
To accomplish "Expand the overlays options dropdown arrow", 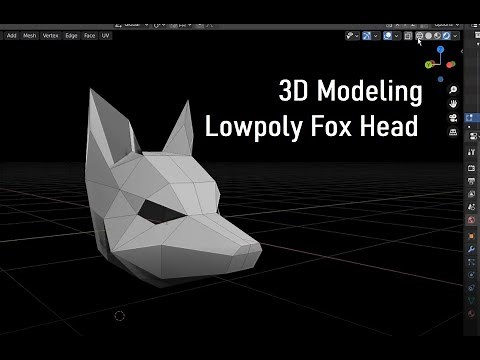I will [396, 36].
